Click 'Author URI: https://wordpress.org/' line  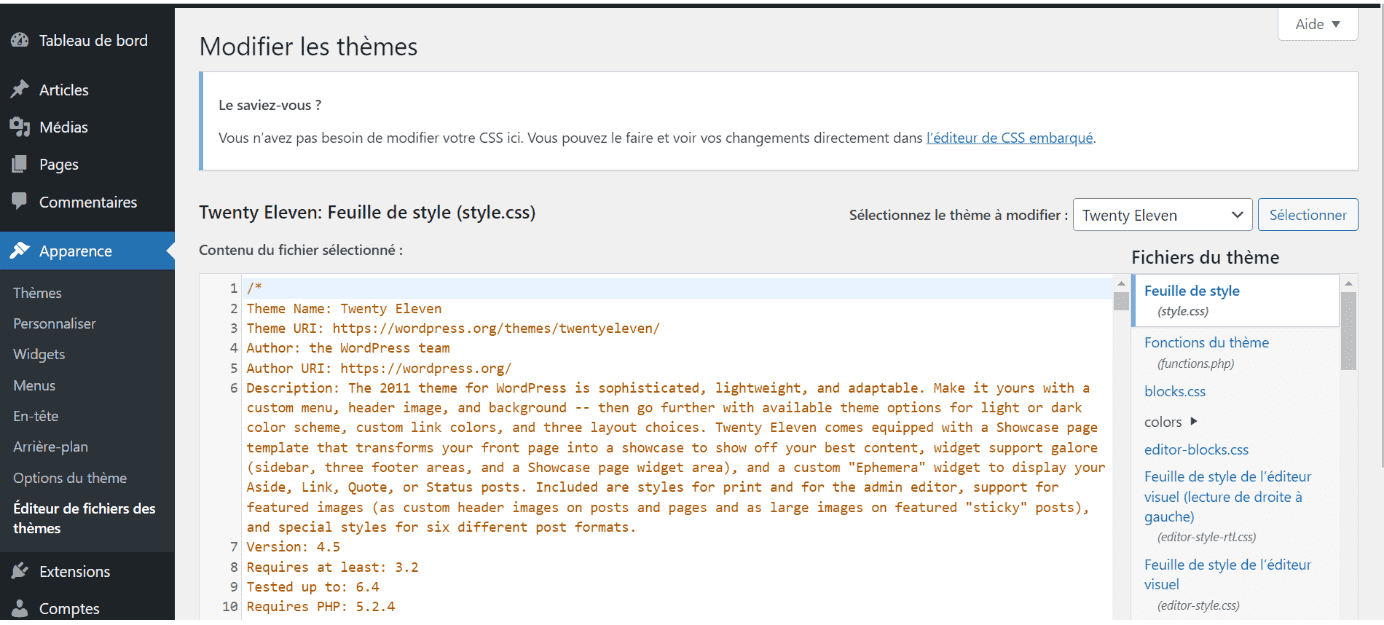[x=379, y=368]
